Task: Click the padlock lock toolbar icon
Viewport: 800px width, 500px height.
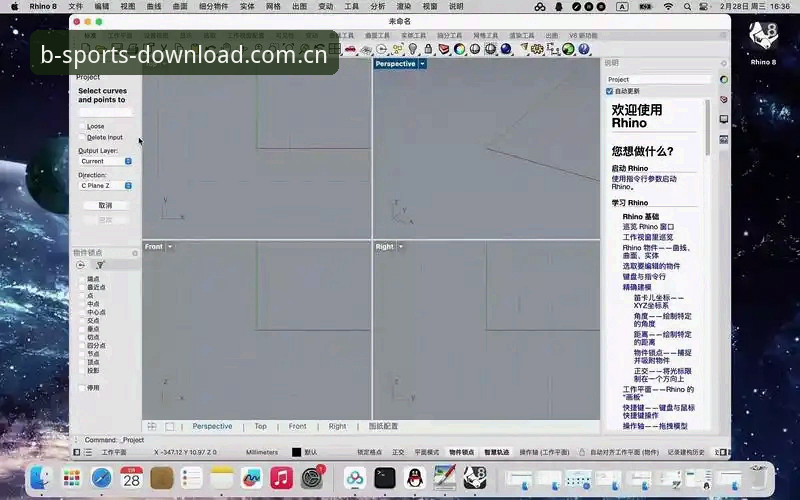Action: [428, 49]
